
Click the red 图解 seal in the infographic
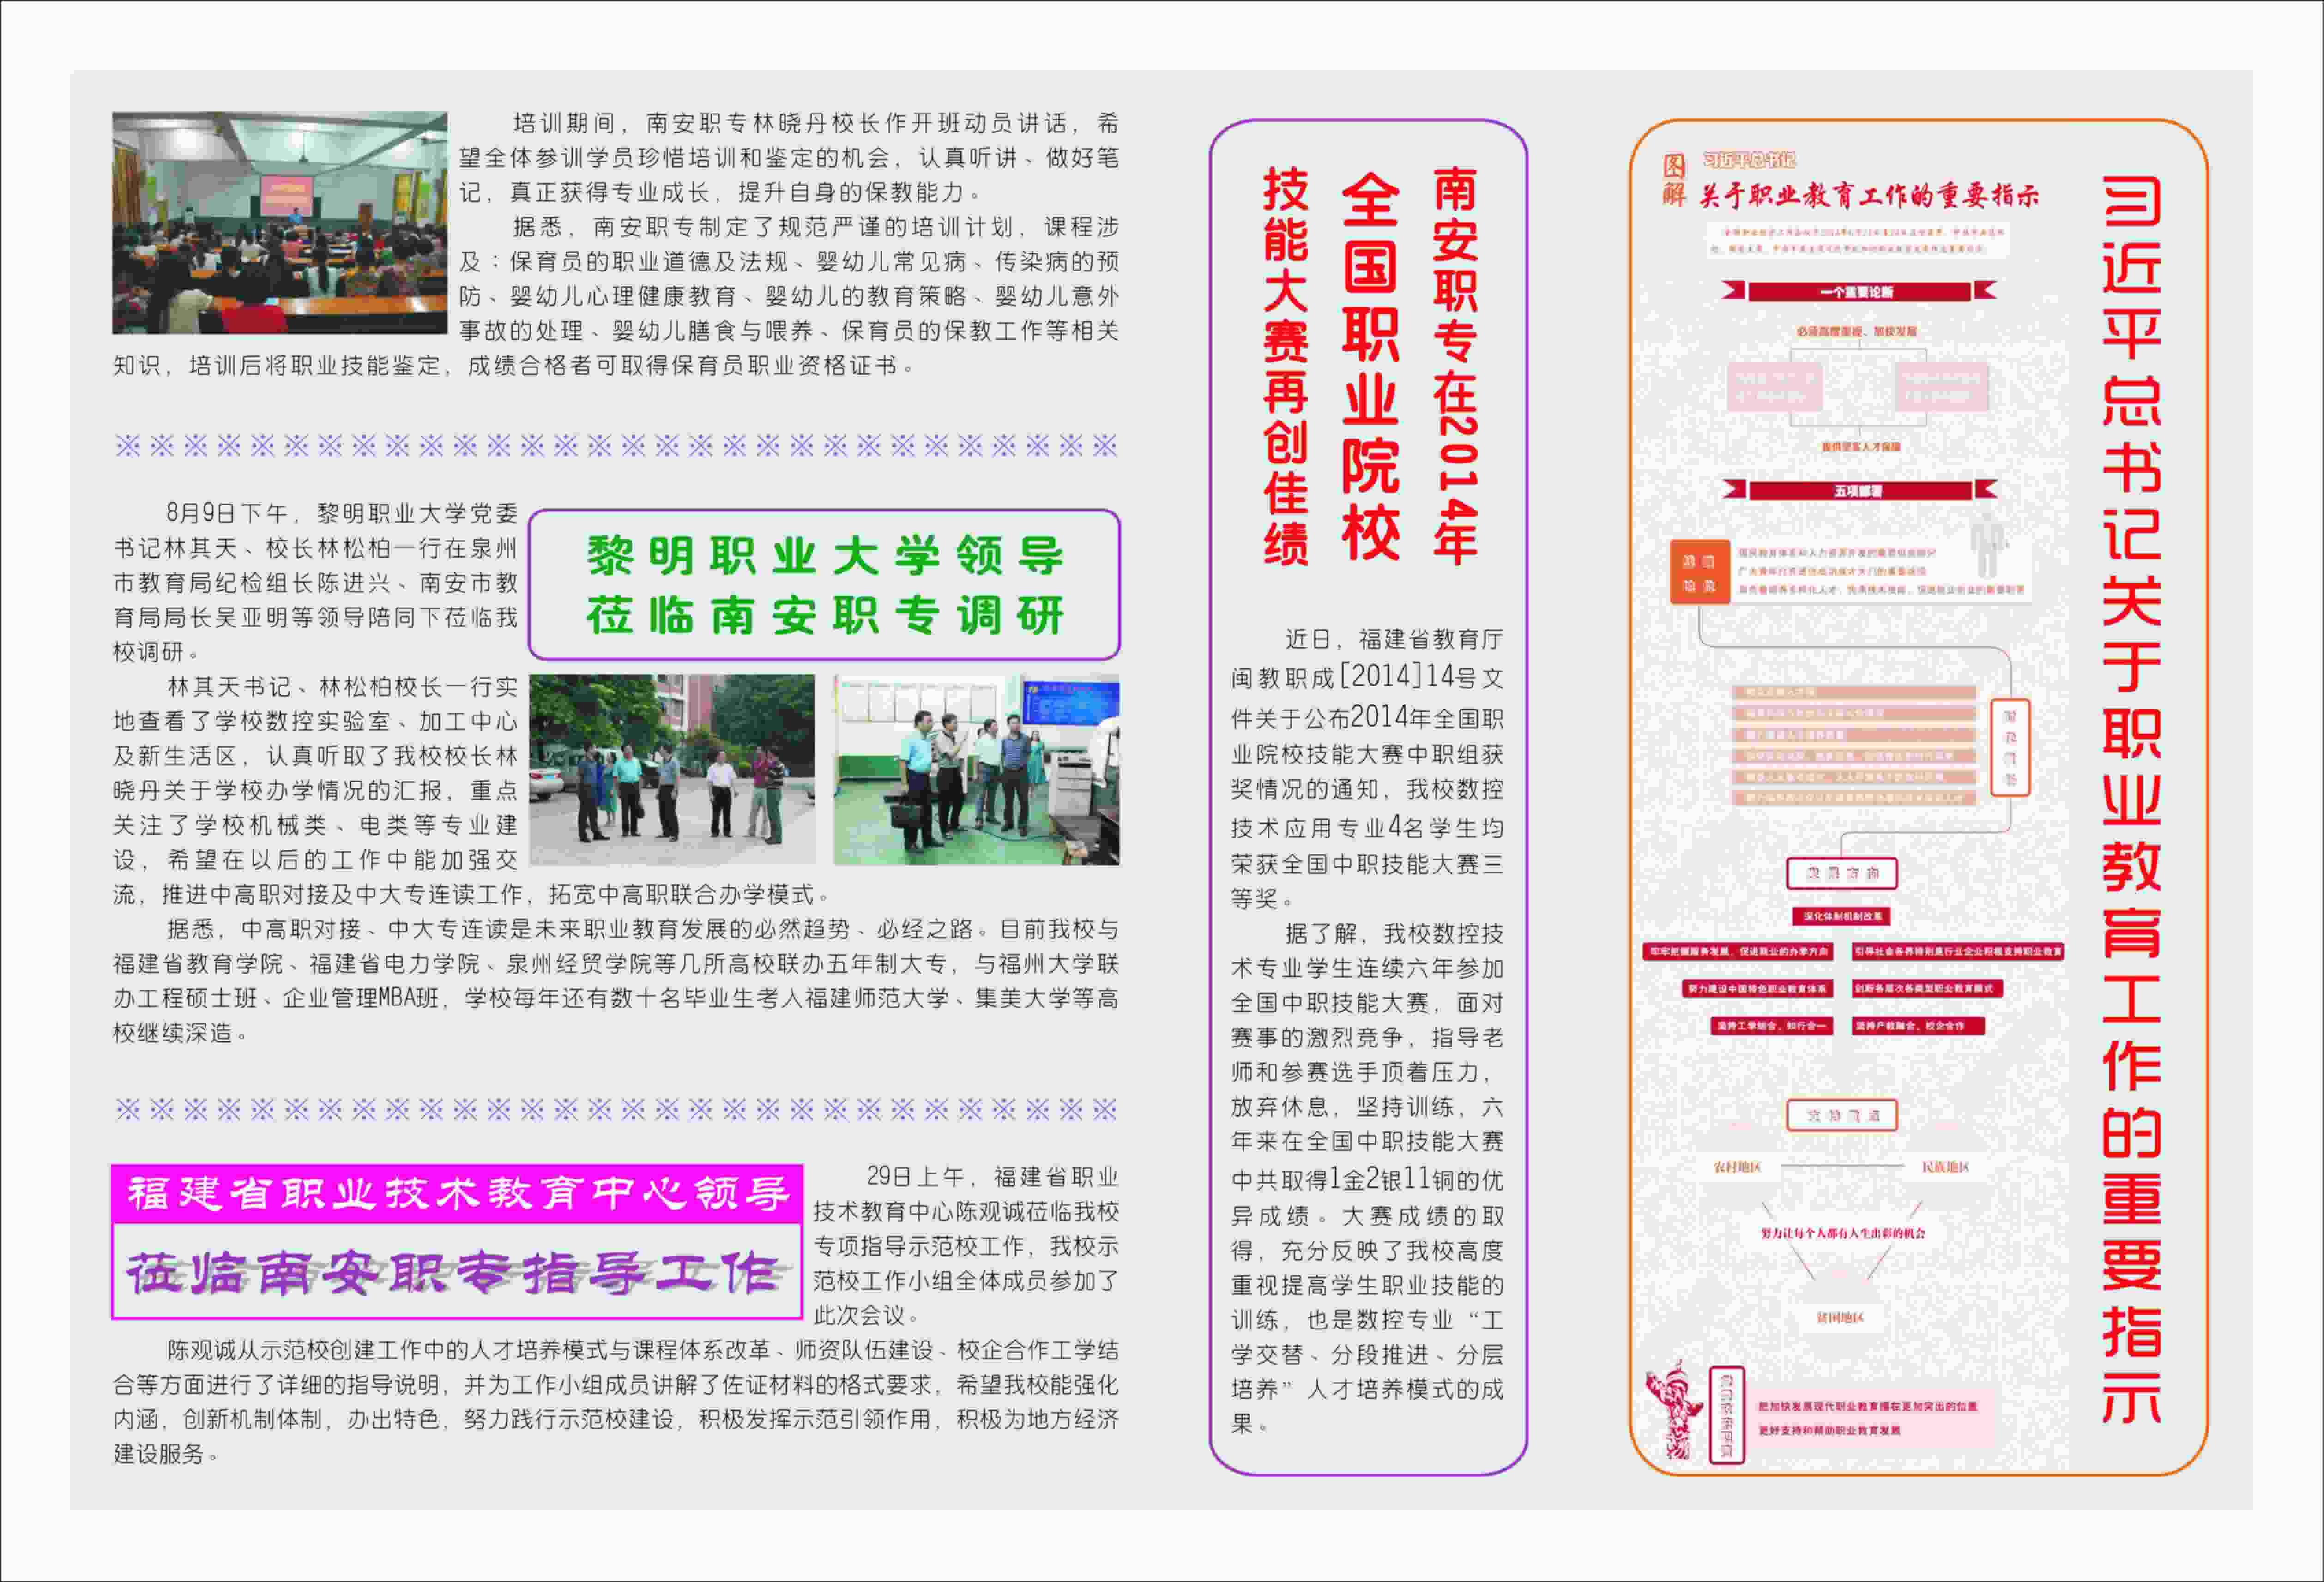coord(1674,180)
